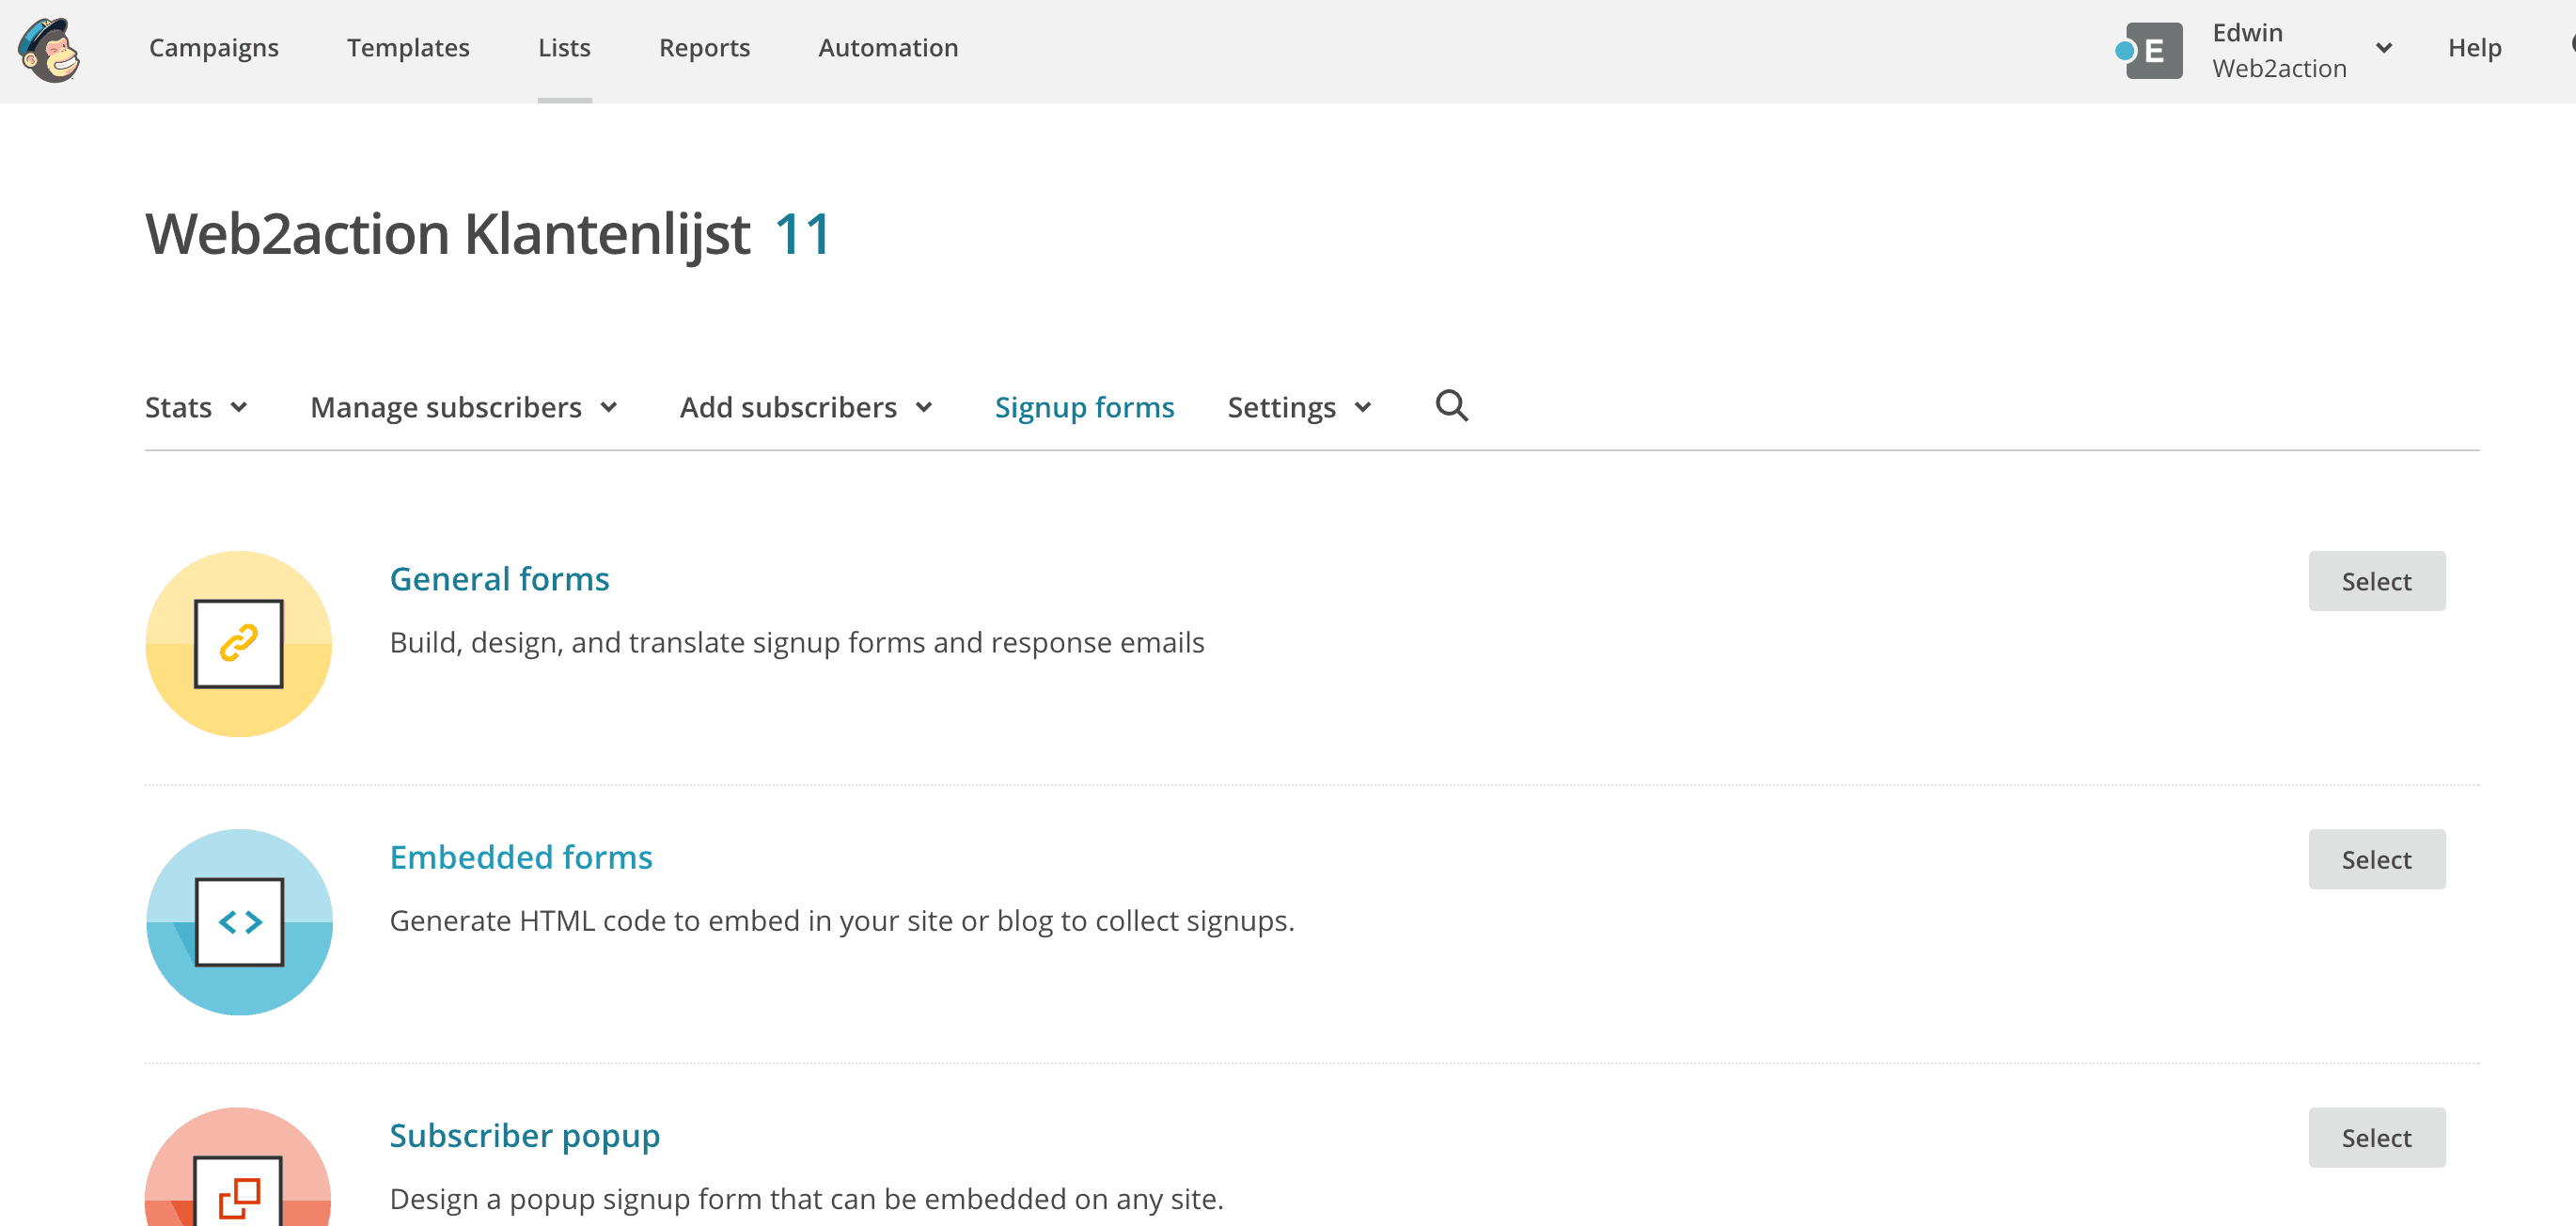The height and width of the screenshot is (1226, 2576).
Task: Click the General forms link icon
Action: coord(239,644)
